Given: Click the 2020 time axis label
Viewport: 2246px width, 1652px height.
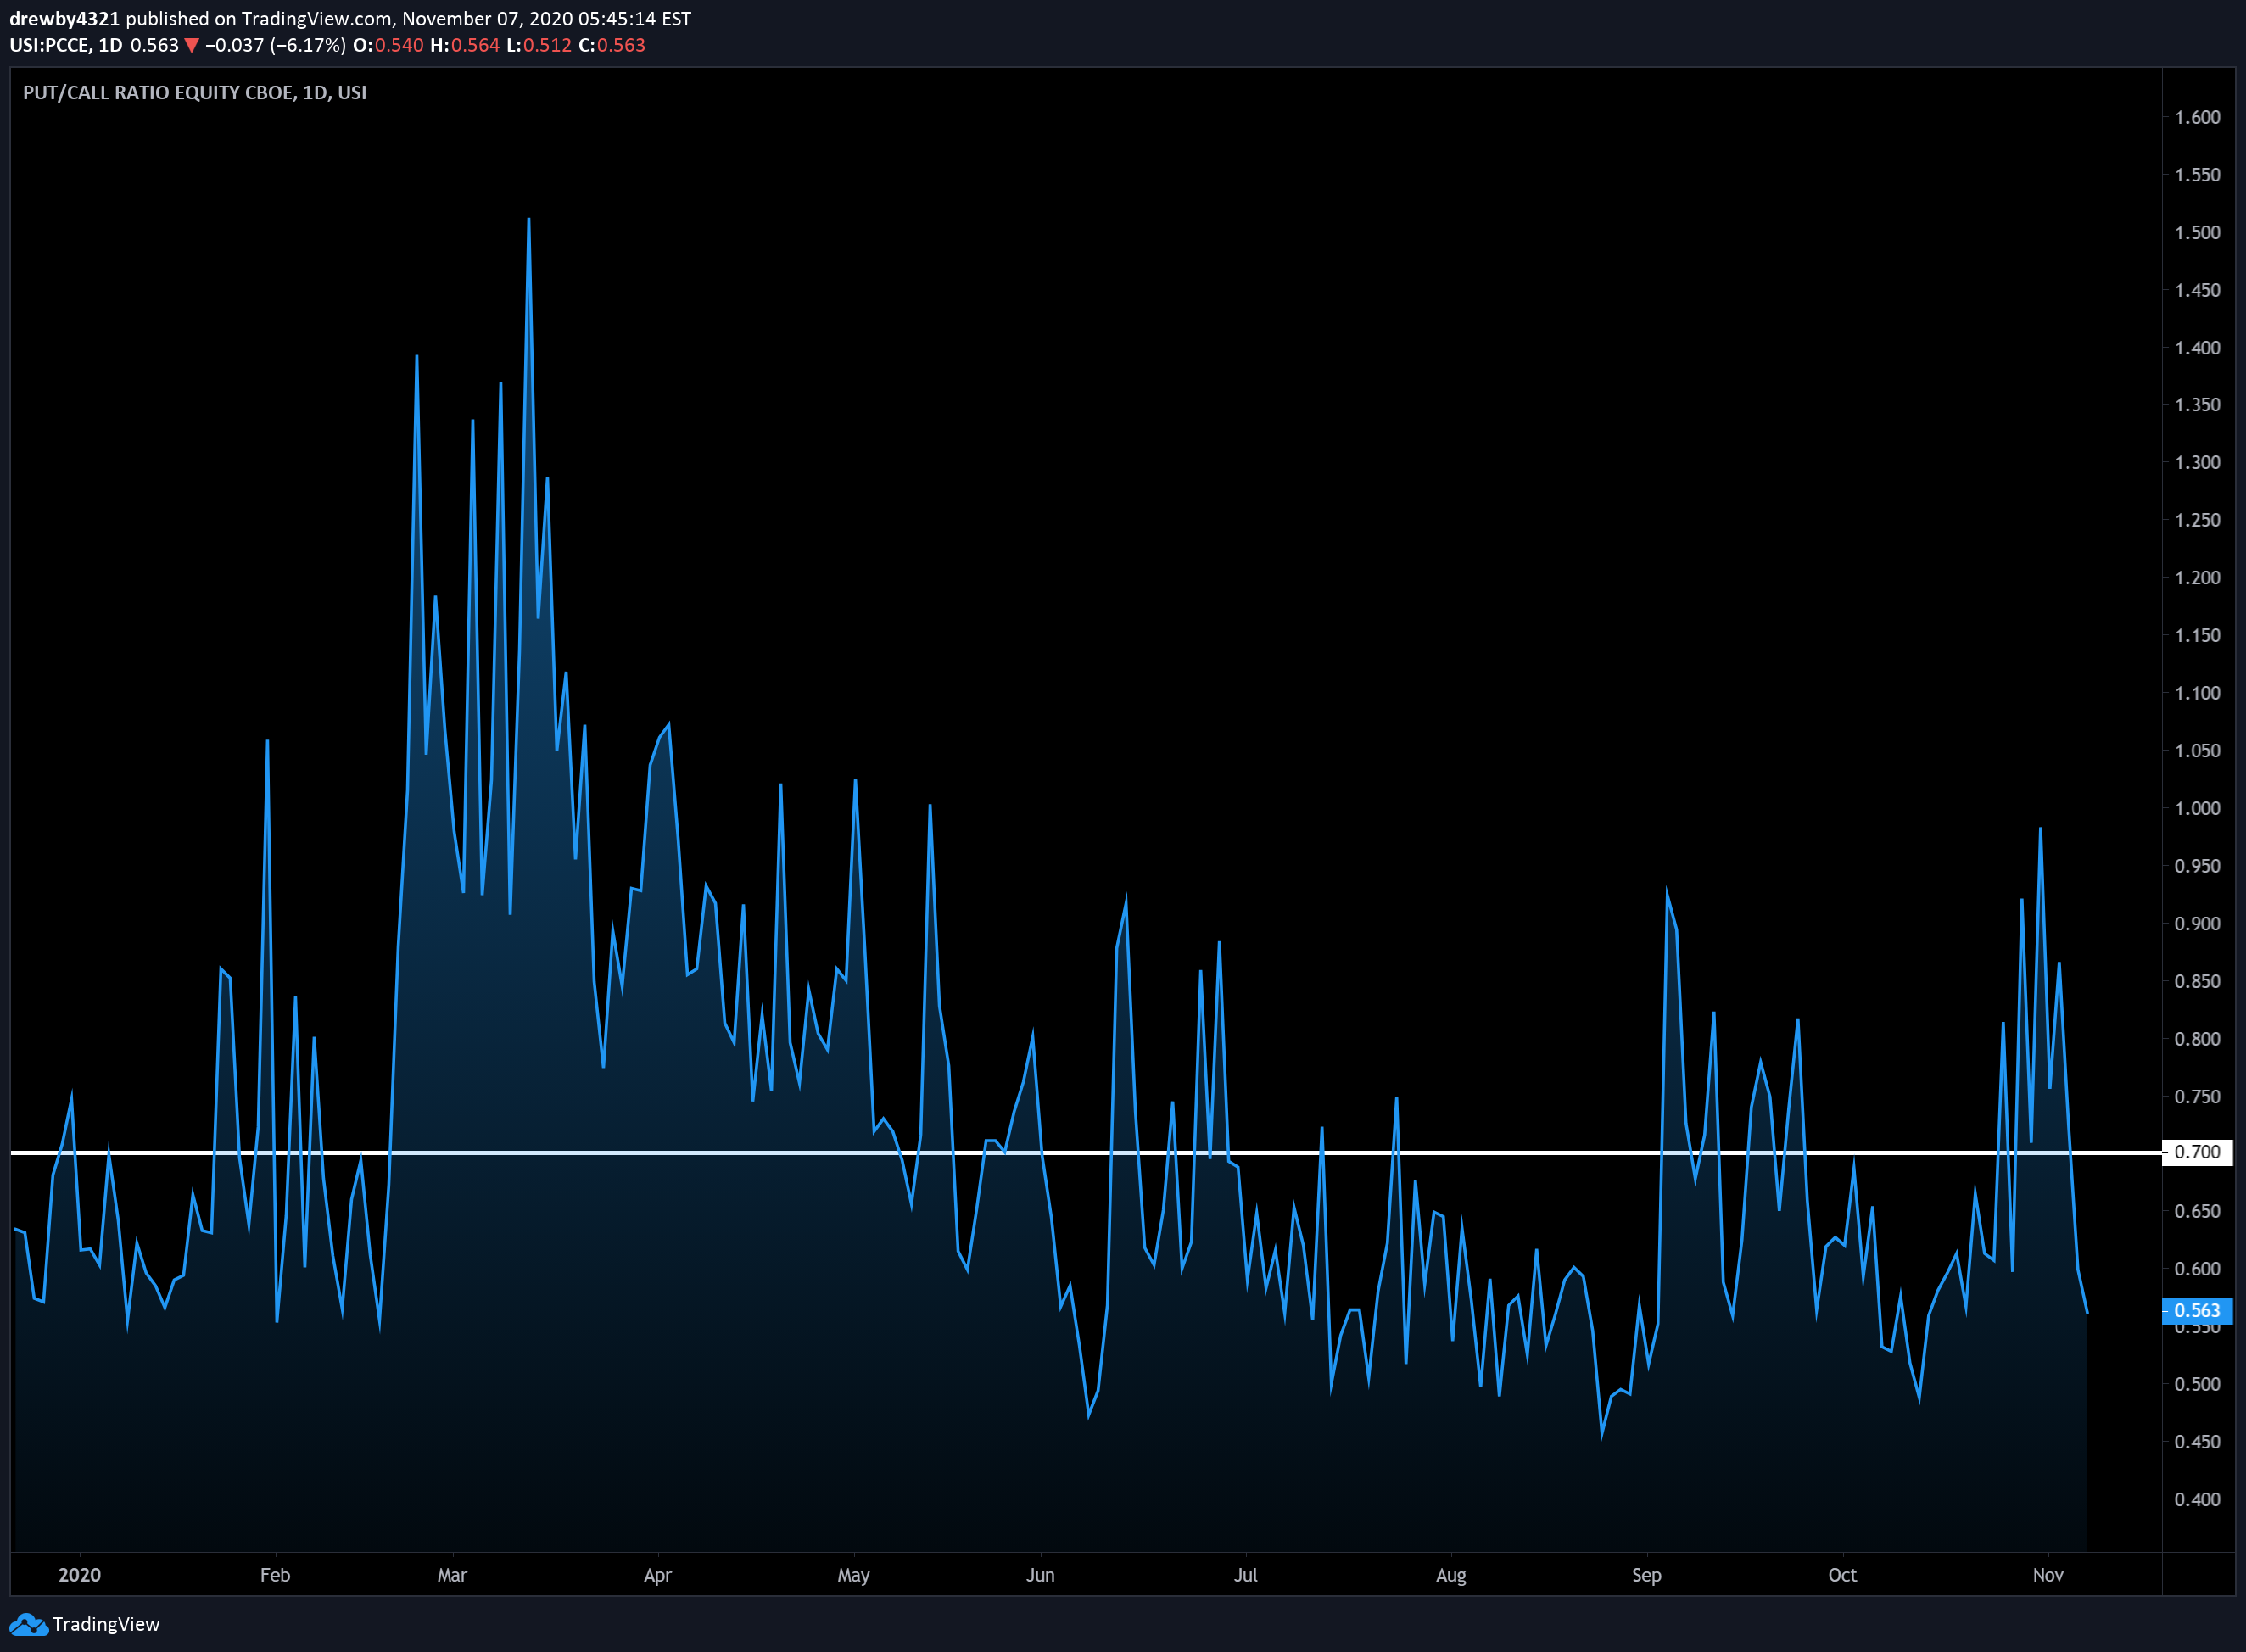Looking at the screenshot, I should (x=80, y=1576).
